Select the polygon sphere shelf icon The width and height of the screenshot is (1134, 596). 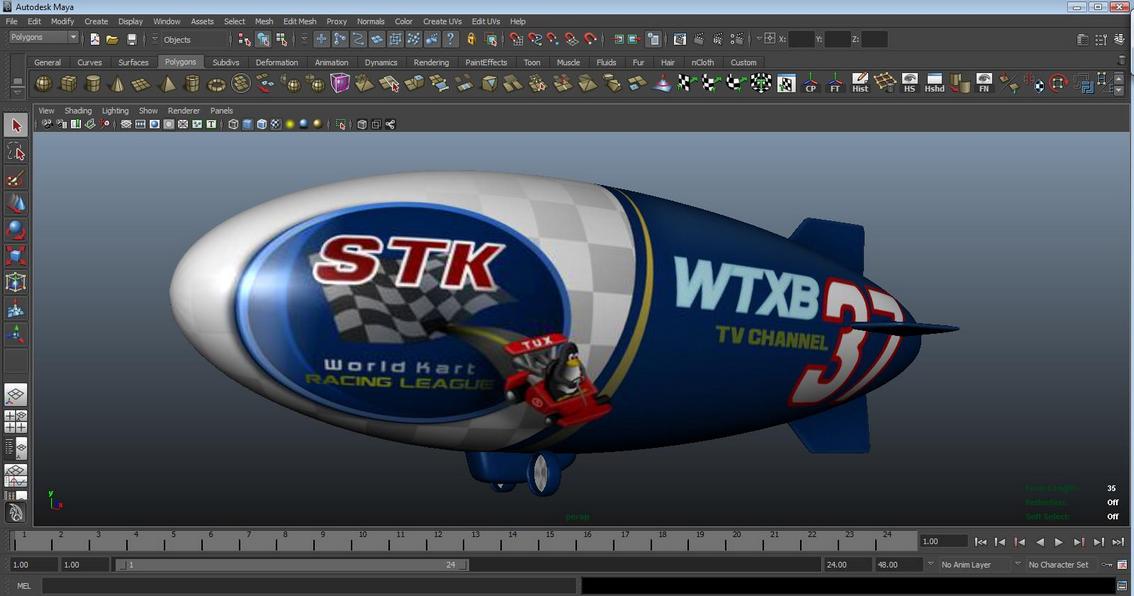44,84
